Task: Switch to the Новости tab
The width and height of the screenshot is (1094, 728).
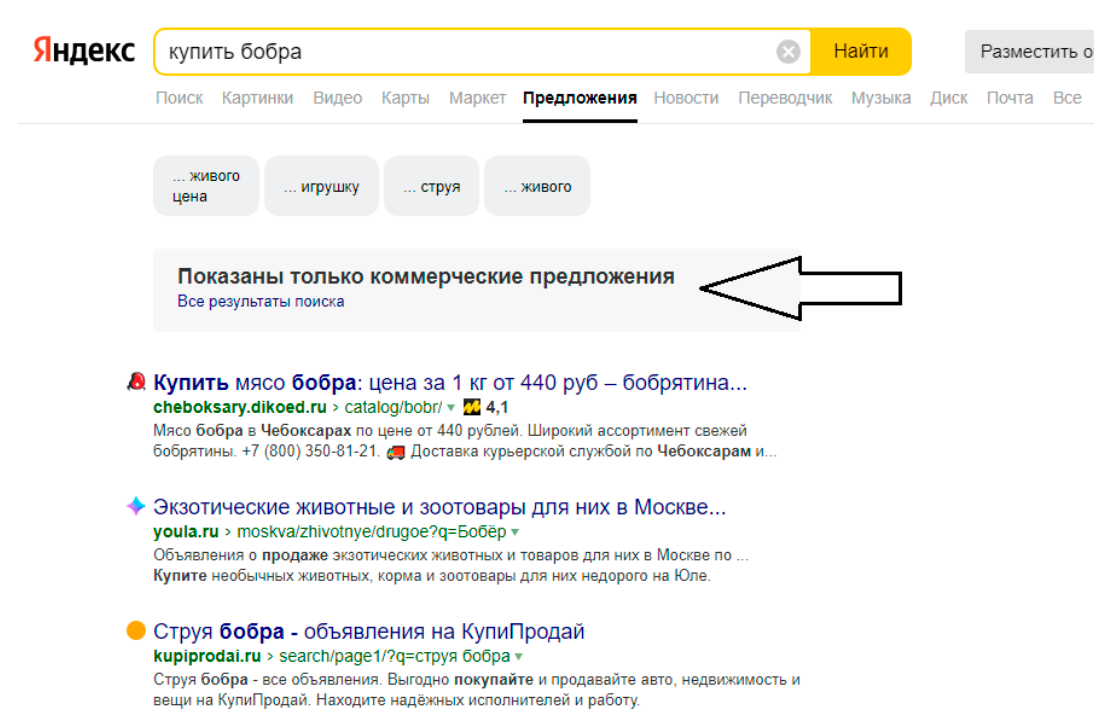Action: (686, 98)
